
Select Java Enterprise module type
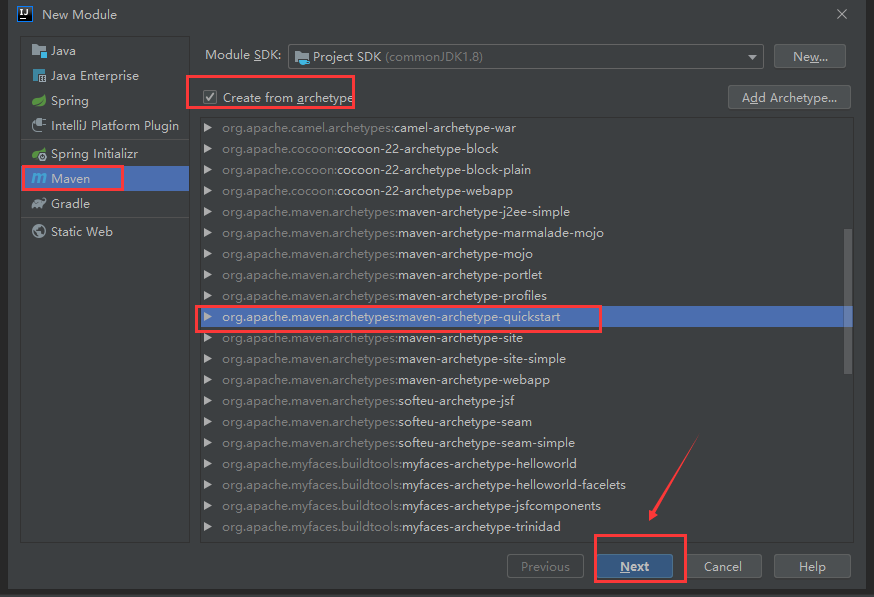pyautogui.click(x=105, y=76)
